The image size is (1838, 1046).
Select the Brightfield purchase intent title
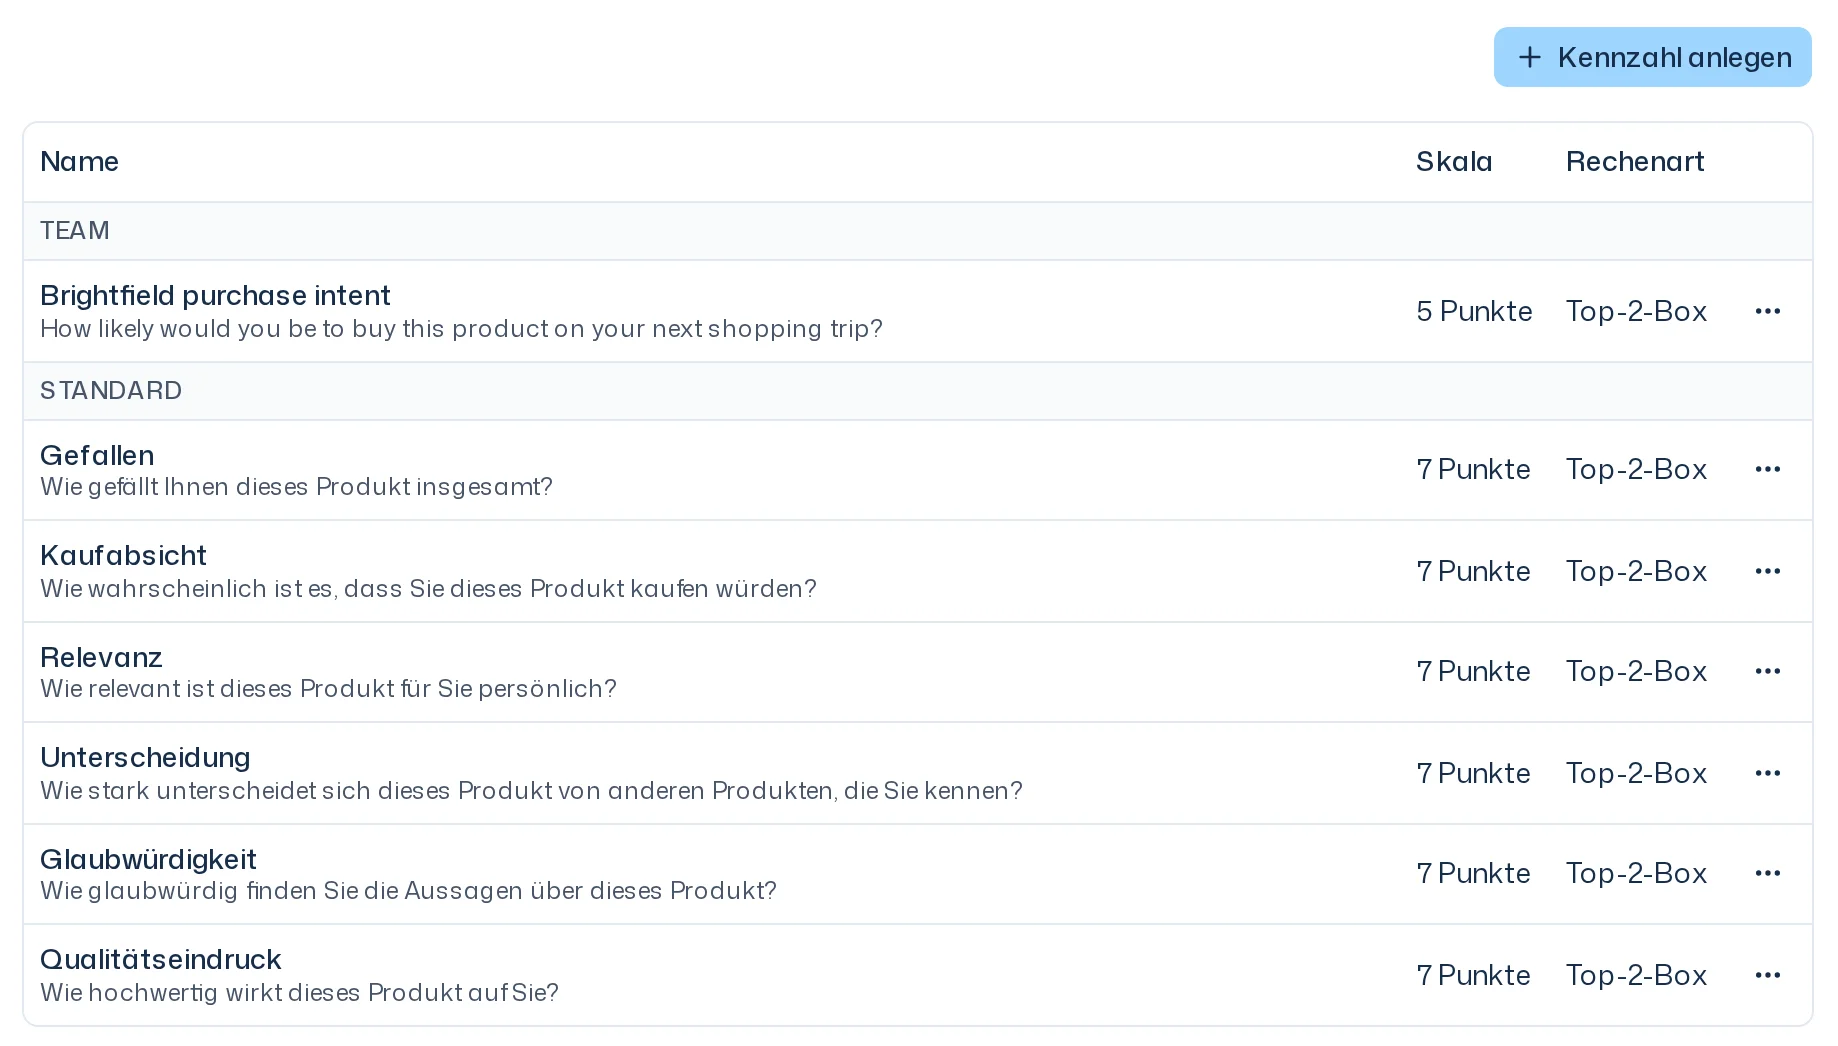215,296
